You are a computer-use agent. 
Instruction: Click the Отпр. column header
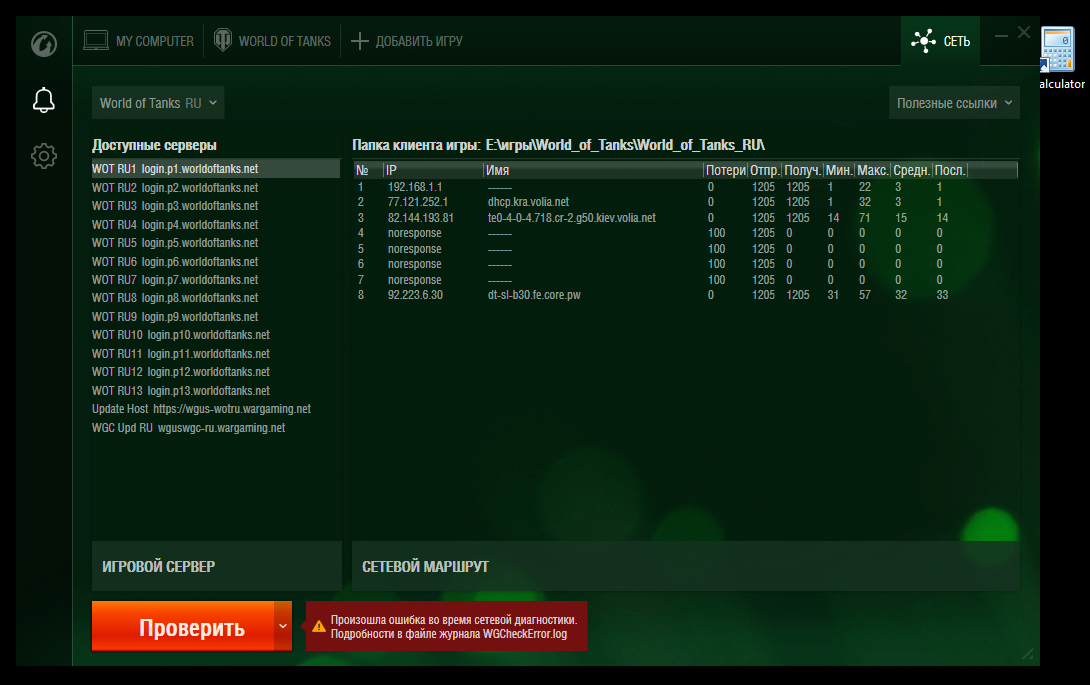[x=765, y=170]
